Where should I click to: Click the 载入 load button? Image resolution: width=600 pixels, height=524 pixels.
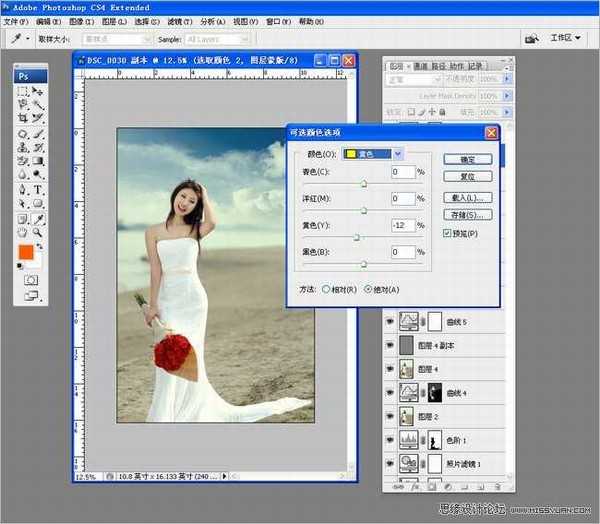[x=467, y=197]
